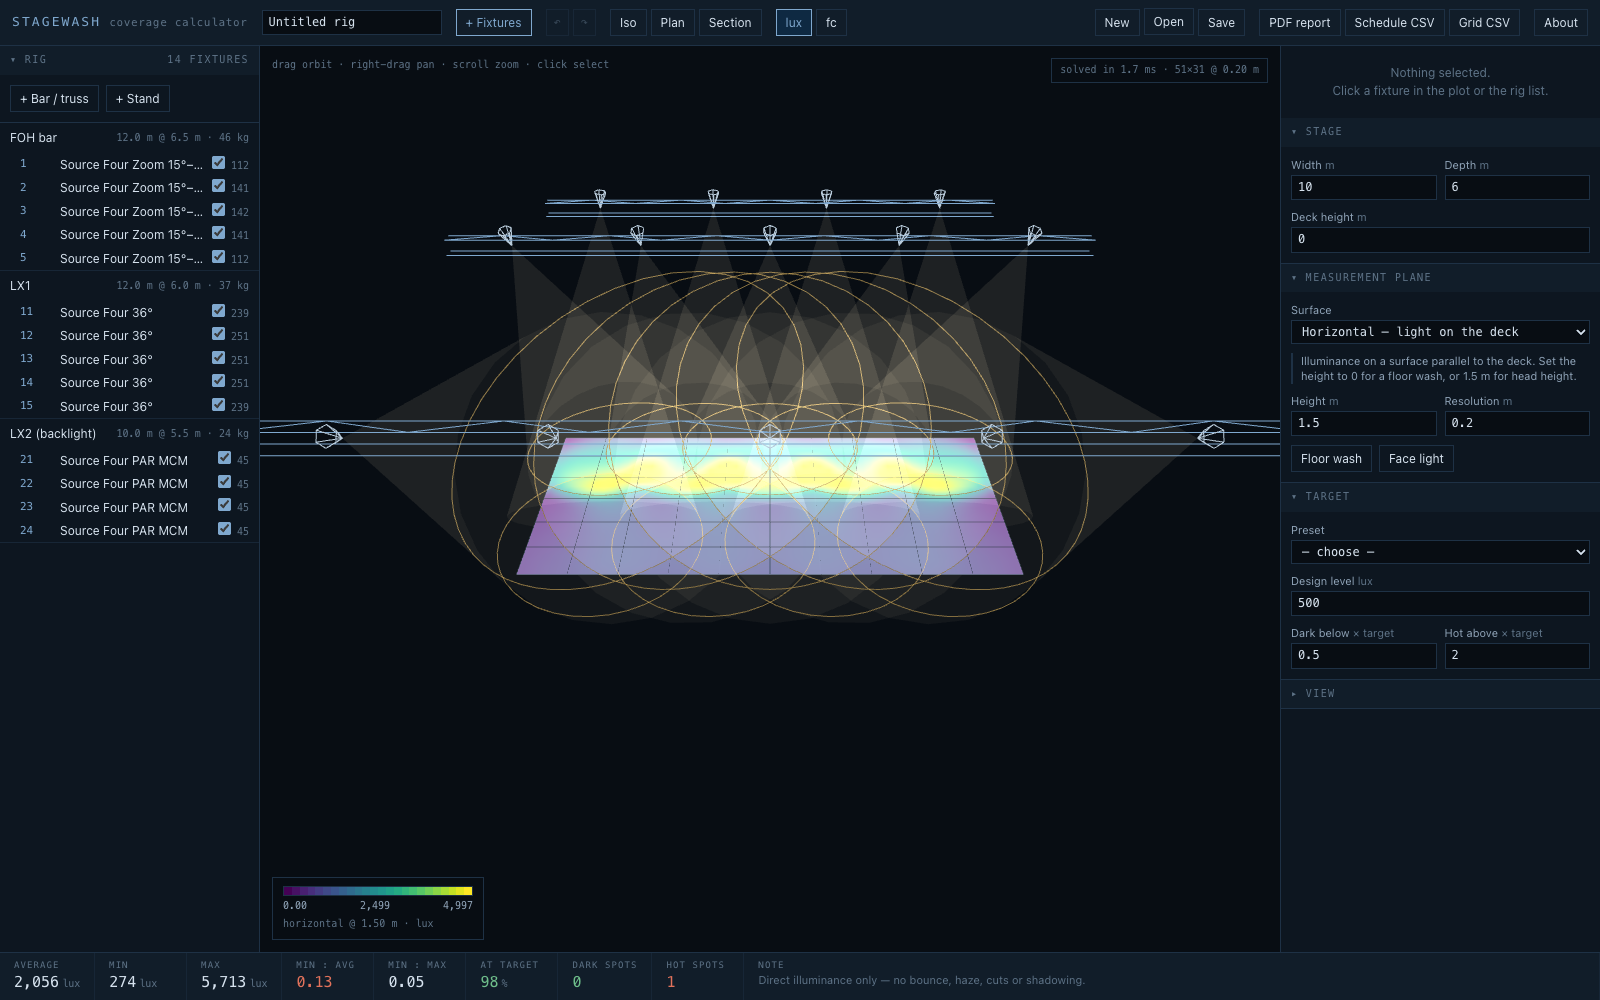Select the LX2 (backlight) group header
This screenshot has width=1600, height=1000.
(129, 434)
